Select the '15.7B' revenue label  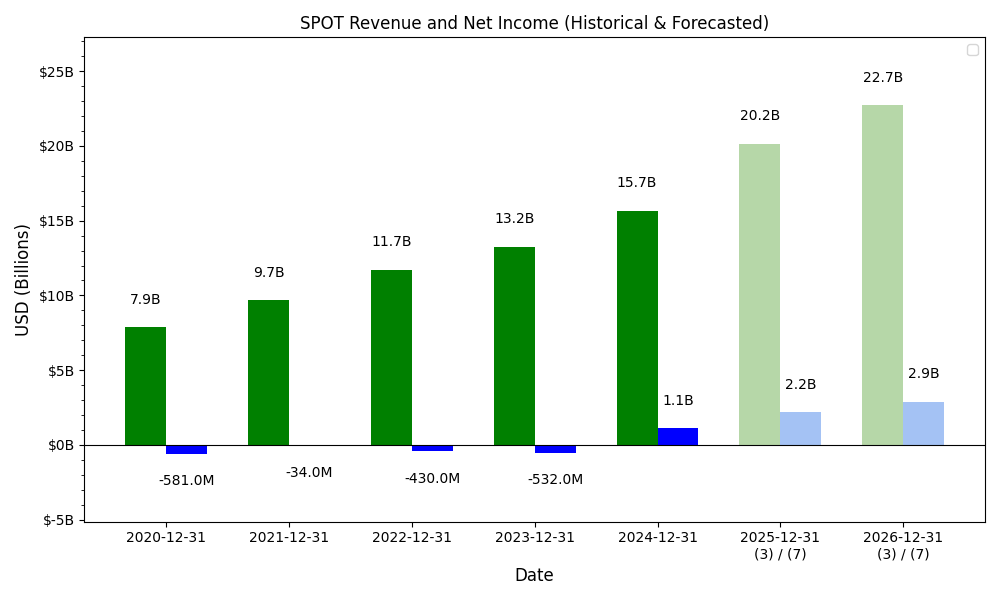[636, 182]
